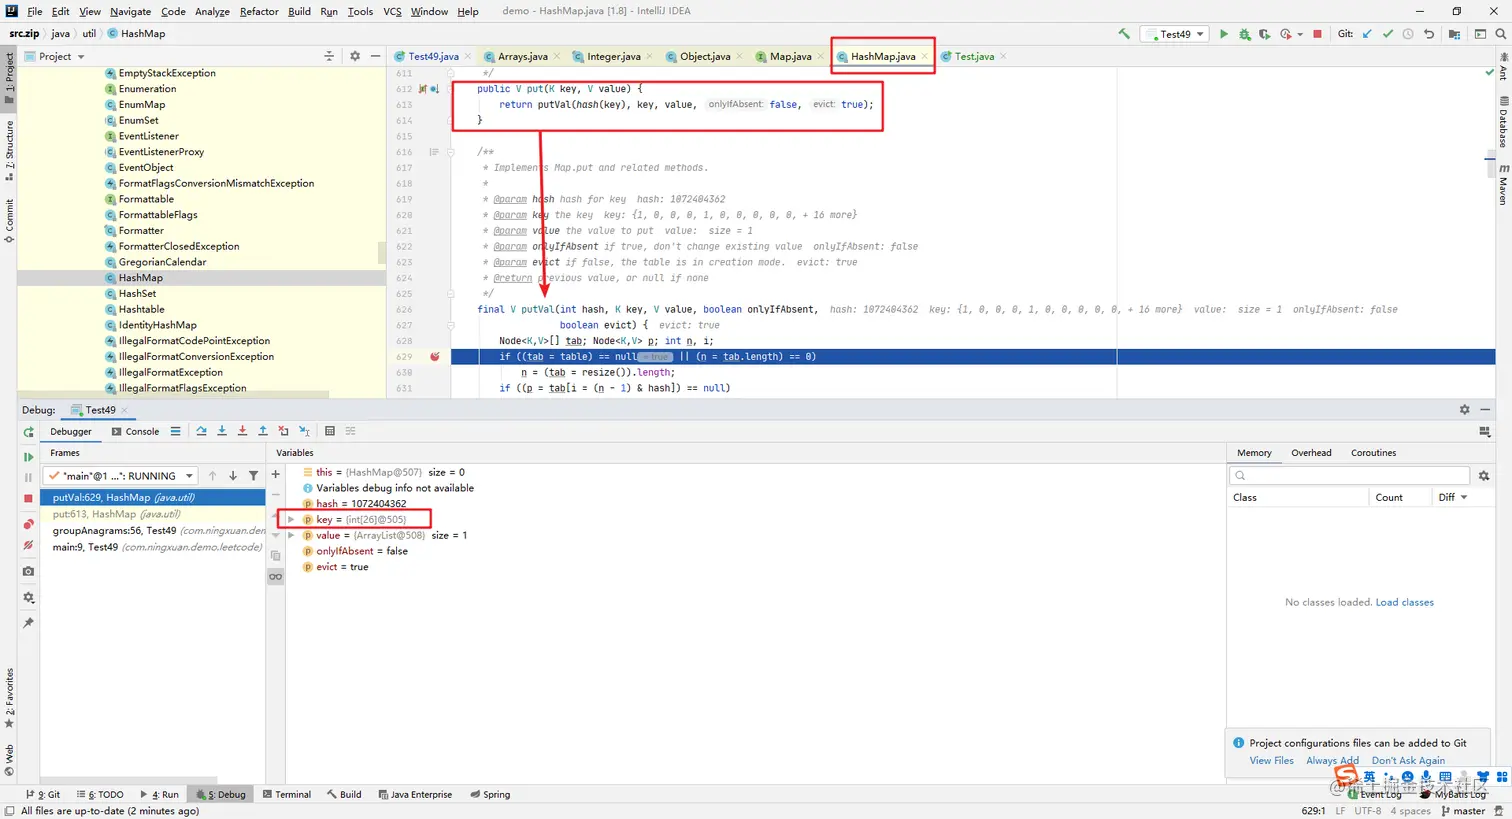Screen dimensions: 1512x819
Task: Click the Git update project arrow icon
Action: 1367,34
